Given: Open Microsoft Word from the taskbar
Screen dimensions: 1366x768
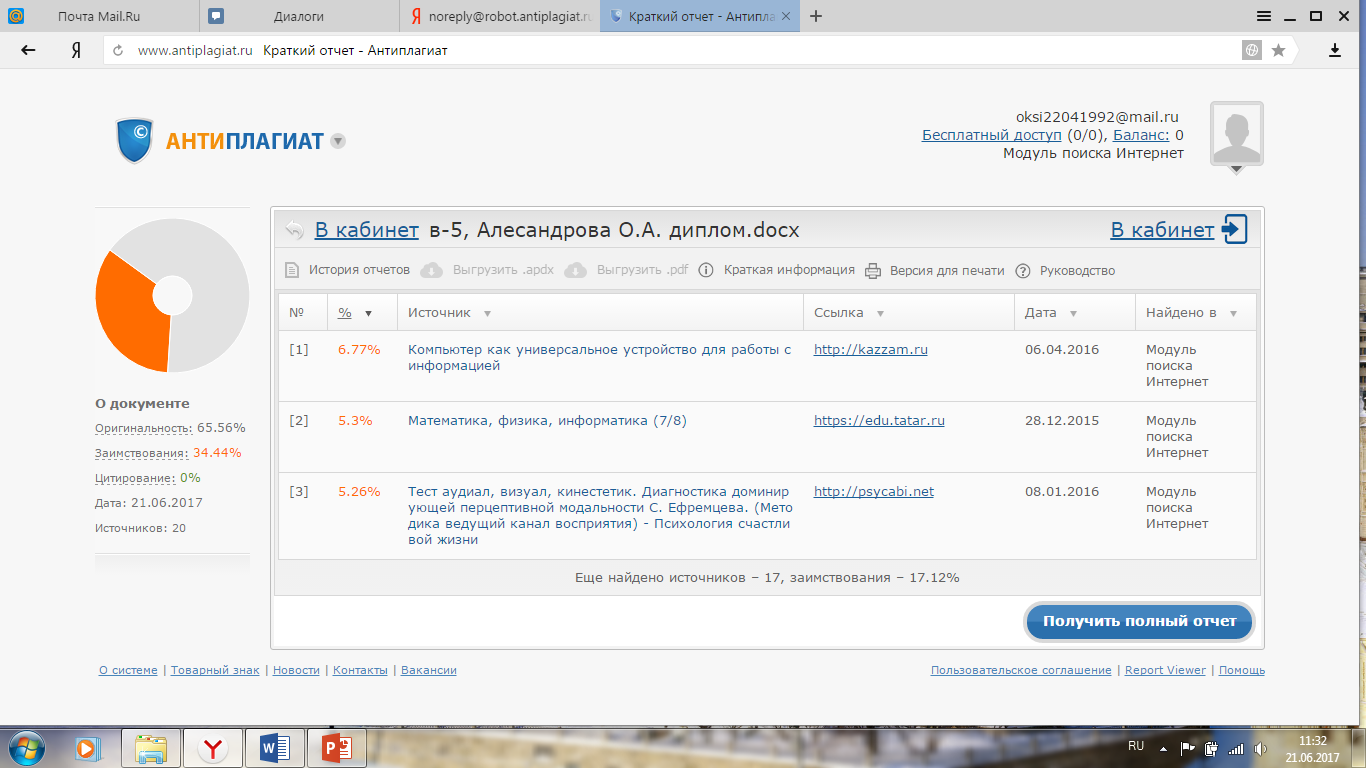Looking at the screenshot, I should [274, 747].
